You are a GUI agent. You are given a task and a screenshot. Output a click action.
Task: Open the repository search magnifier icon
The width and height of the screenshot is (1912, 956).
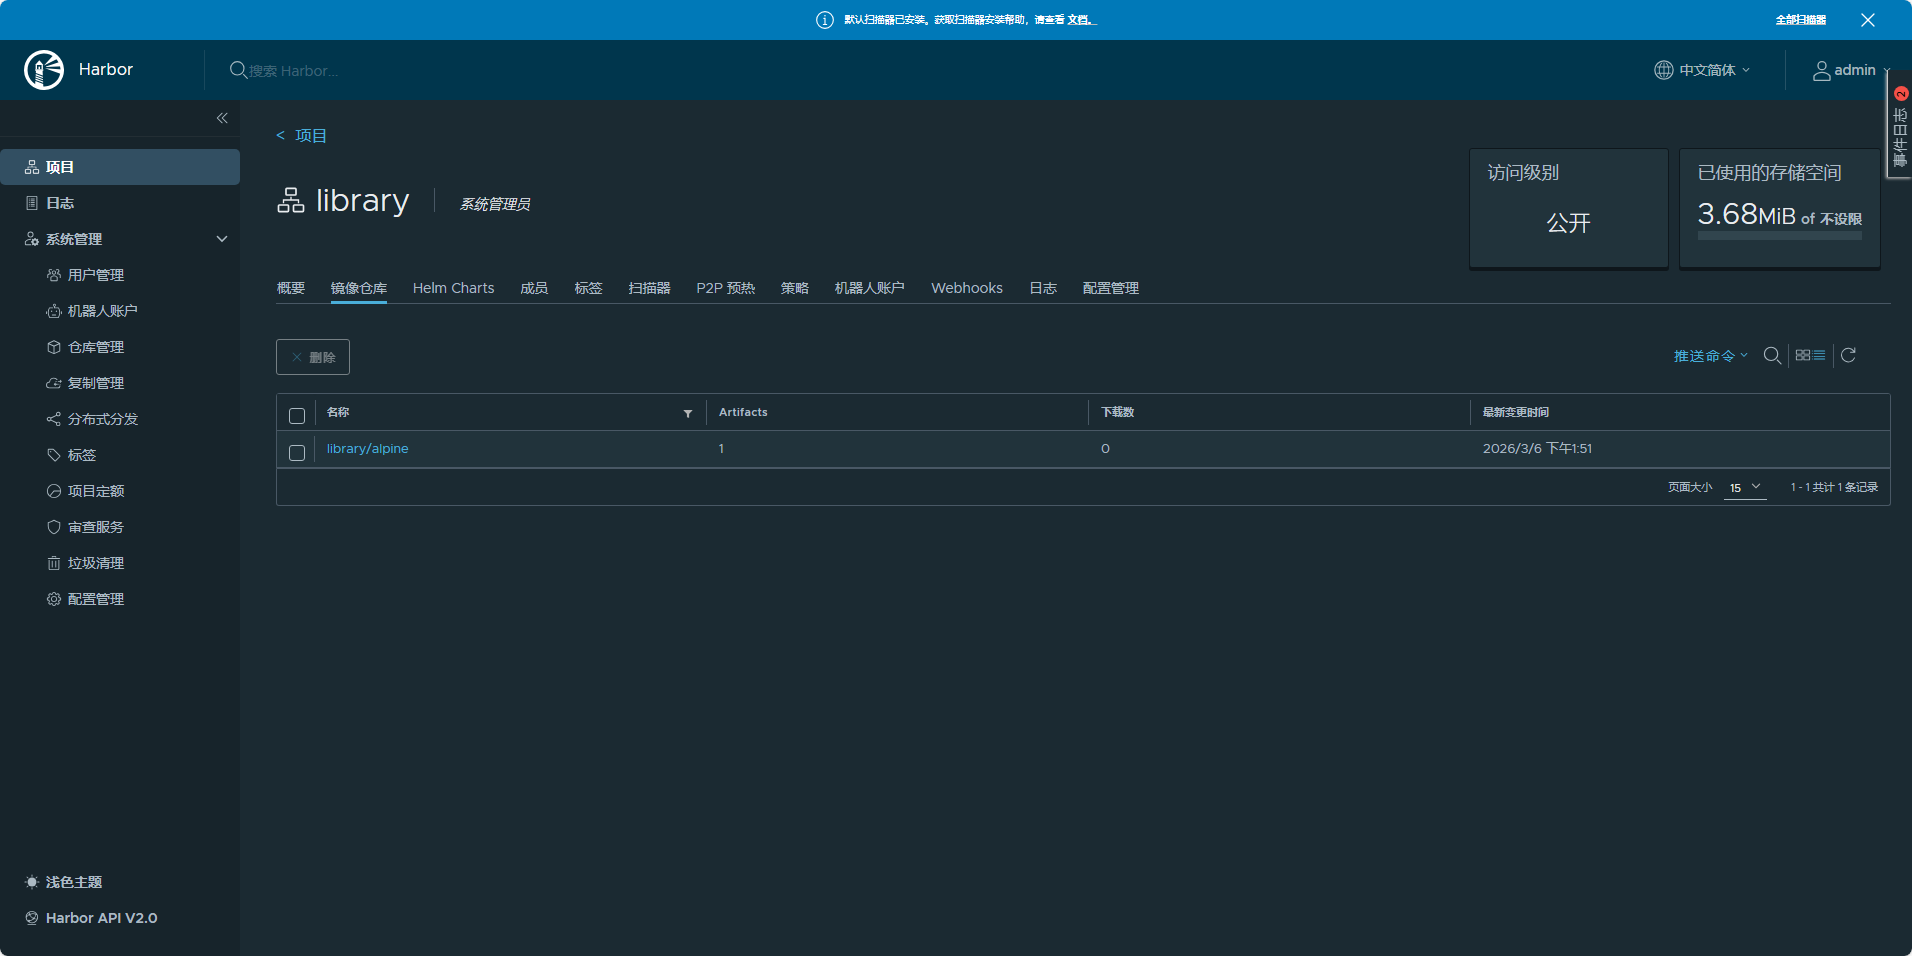pyautogui.click(x=1772, y=355)
